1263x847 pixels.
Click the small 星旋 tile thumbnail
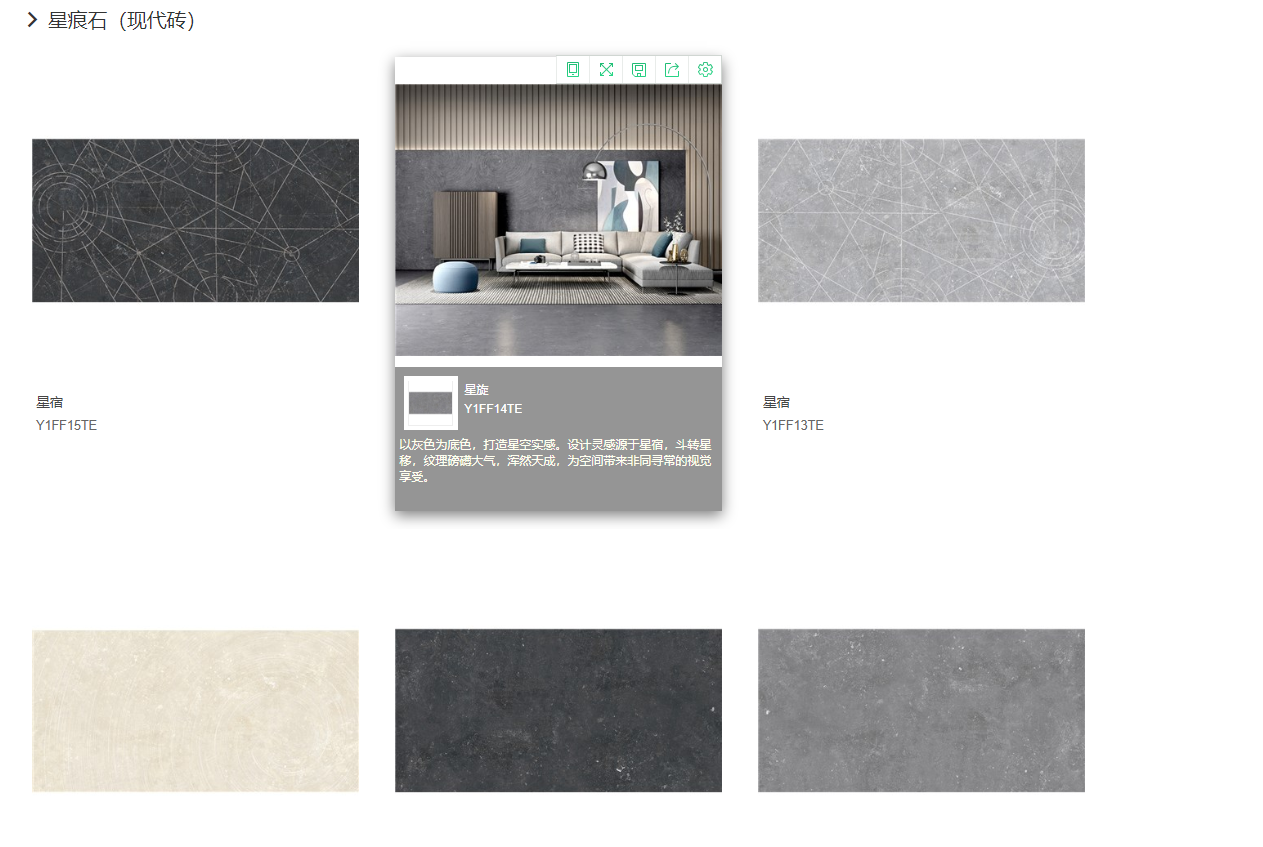pos(431,403)
